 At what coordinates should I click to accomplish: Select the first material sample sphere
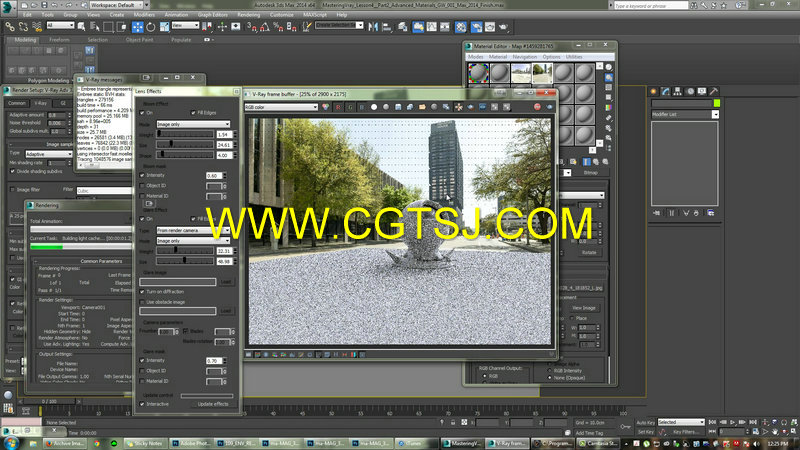coord(479,73)
